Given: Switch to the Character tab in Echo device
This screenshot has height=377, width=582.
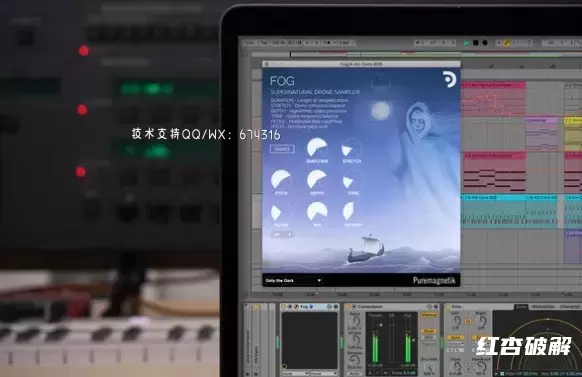Looking at the screenshot, I should (569, 306).
